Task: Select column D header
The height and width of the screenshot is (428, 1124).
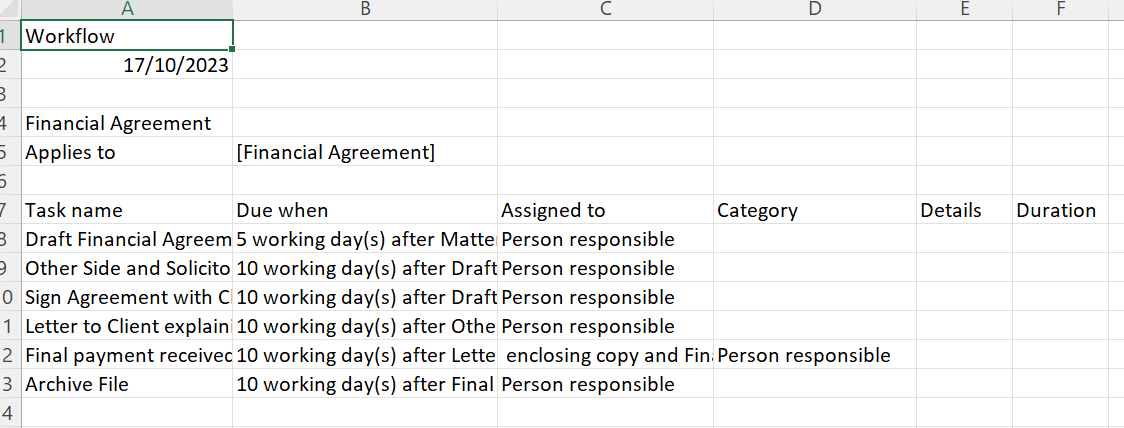Action: [x=815, y=9]
